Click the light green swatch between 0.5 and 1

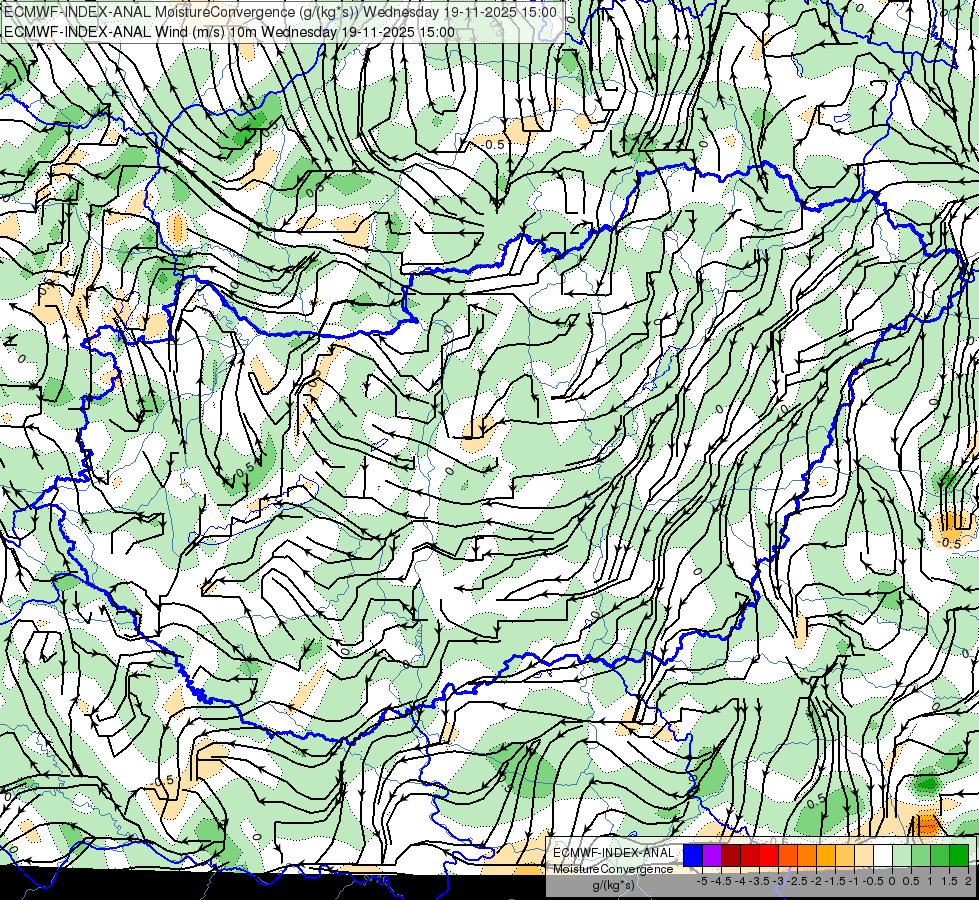coord(921,856)
